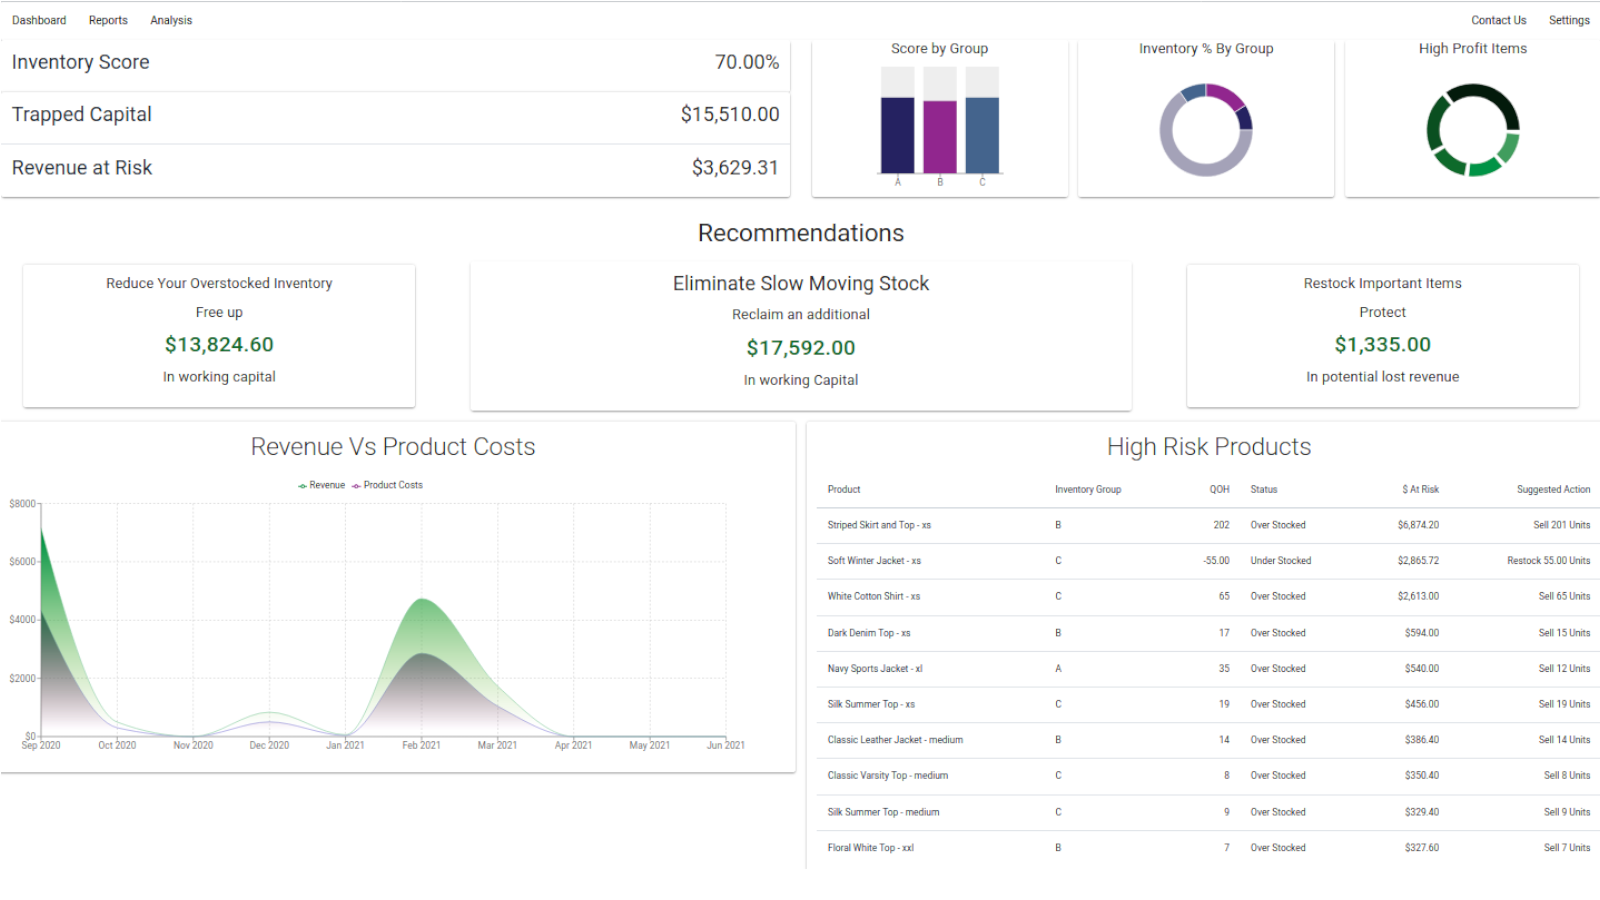This screenshot has height=900, width=1600.
Task: Click the Contact Us link
Action: tap(1498, 20)
